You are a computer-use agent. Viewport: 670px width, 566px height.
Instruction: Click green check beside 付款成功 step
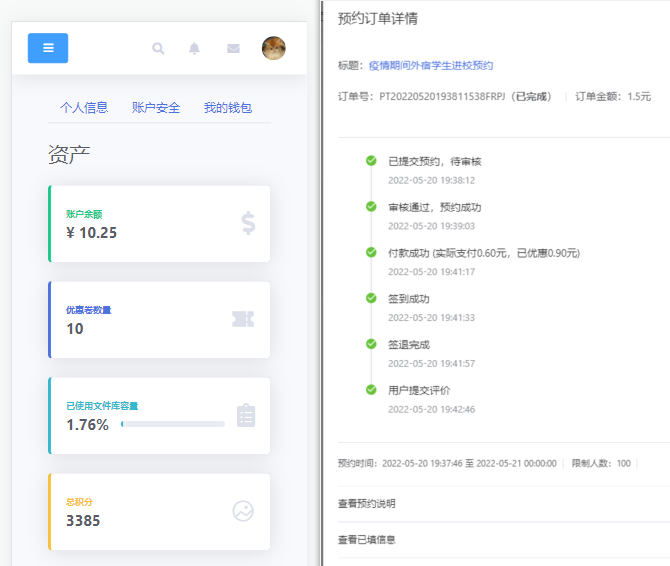[371, 252]
